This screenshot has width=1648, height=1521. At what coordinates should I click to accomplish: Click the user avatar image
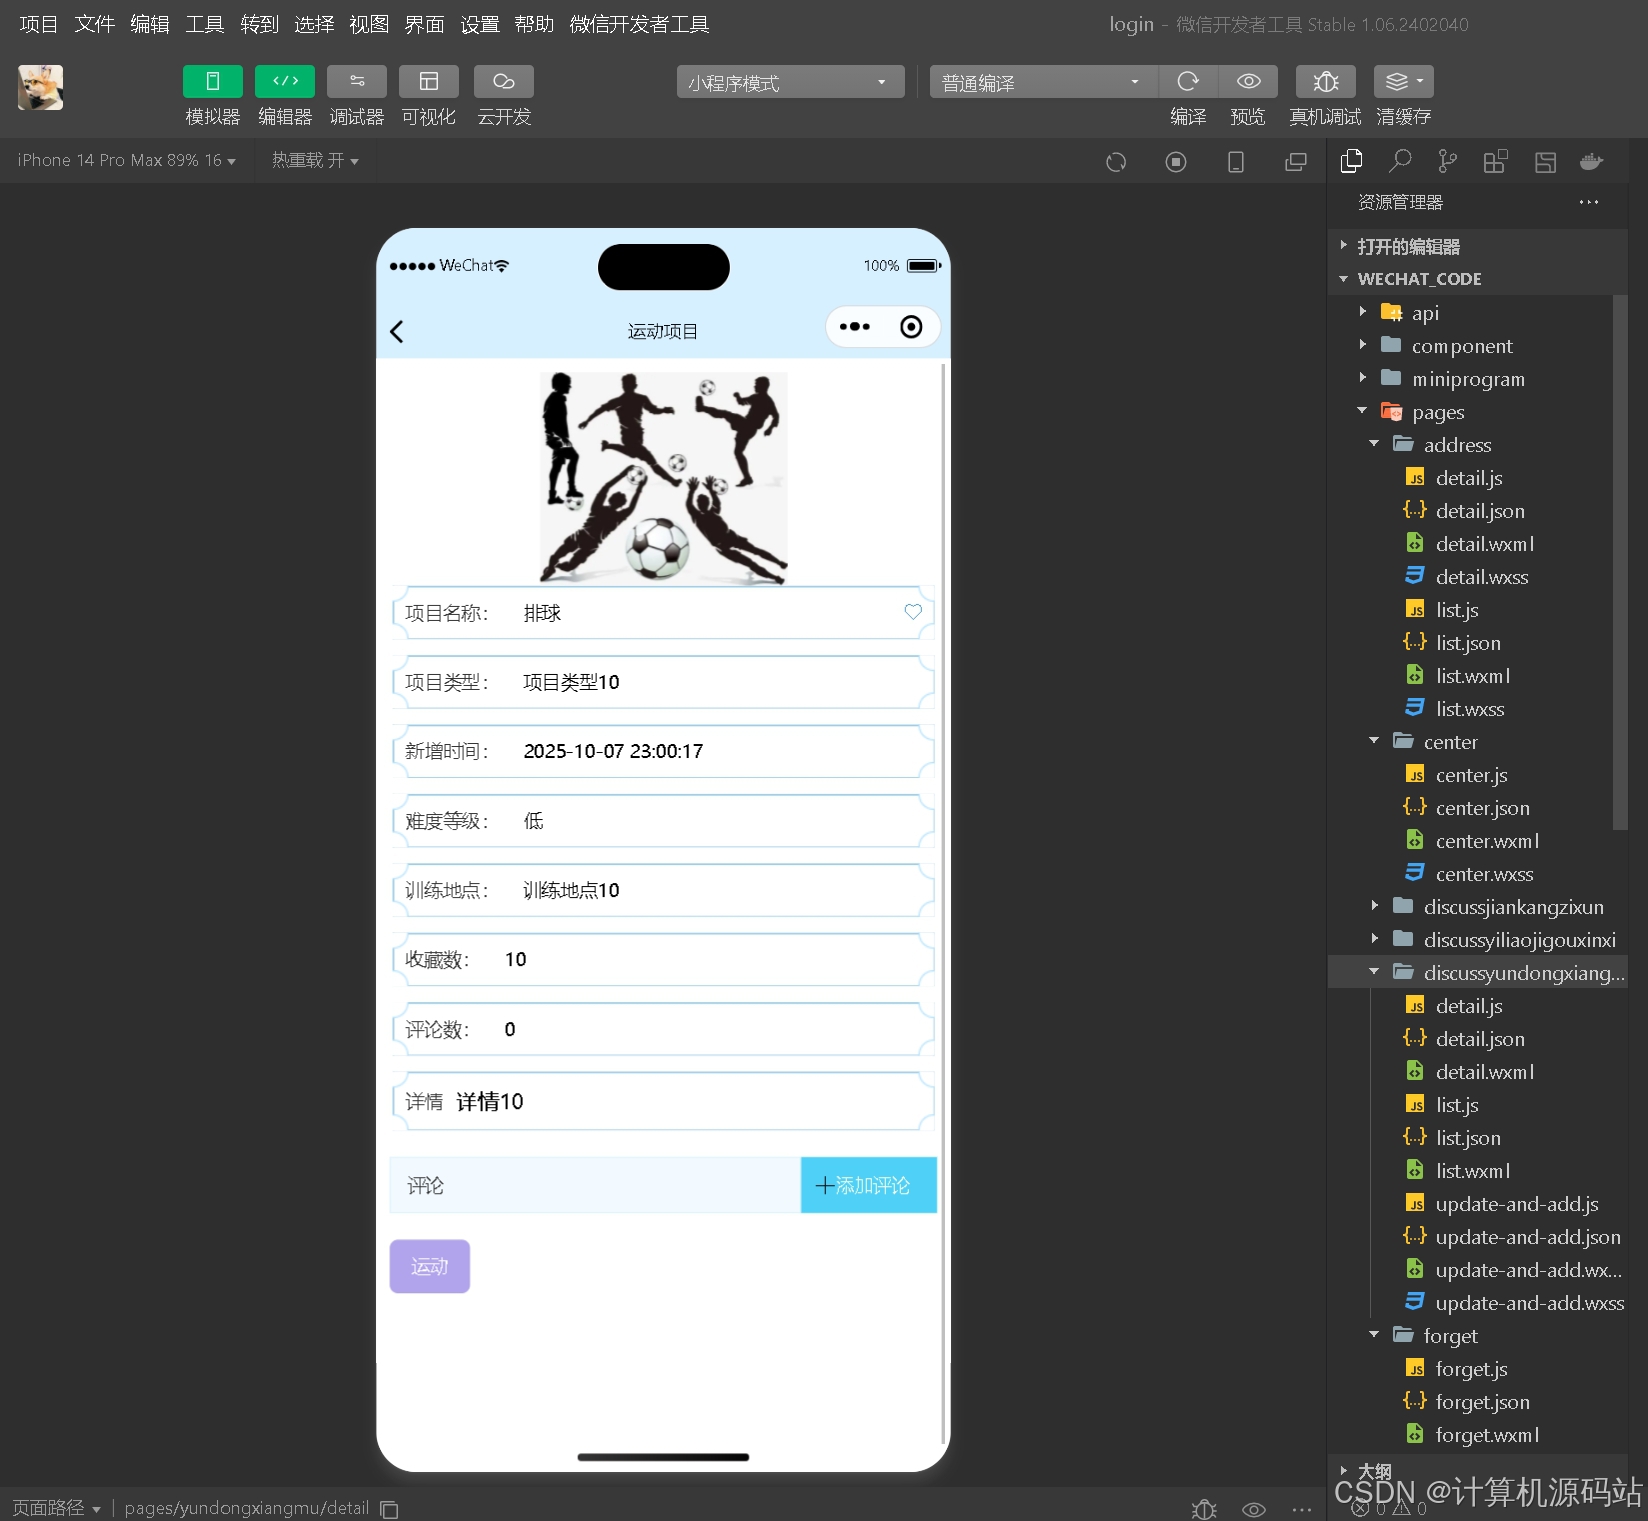point(40,87)
